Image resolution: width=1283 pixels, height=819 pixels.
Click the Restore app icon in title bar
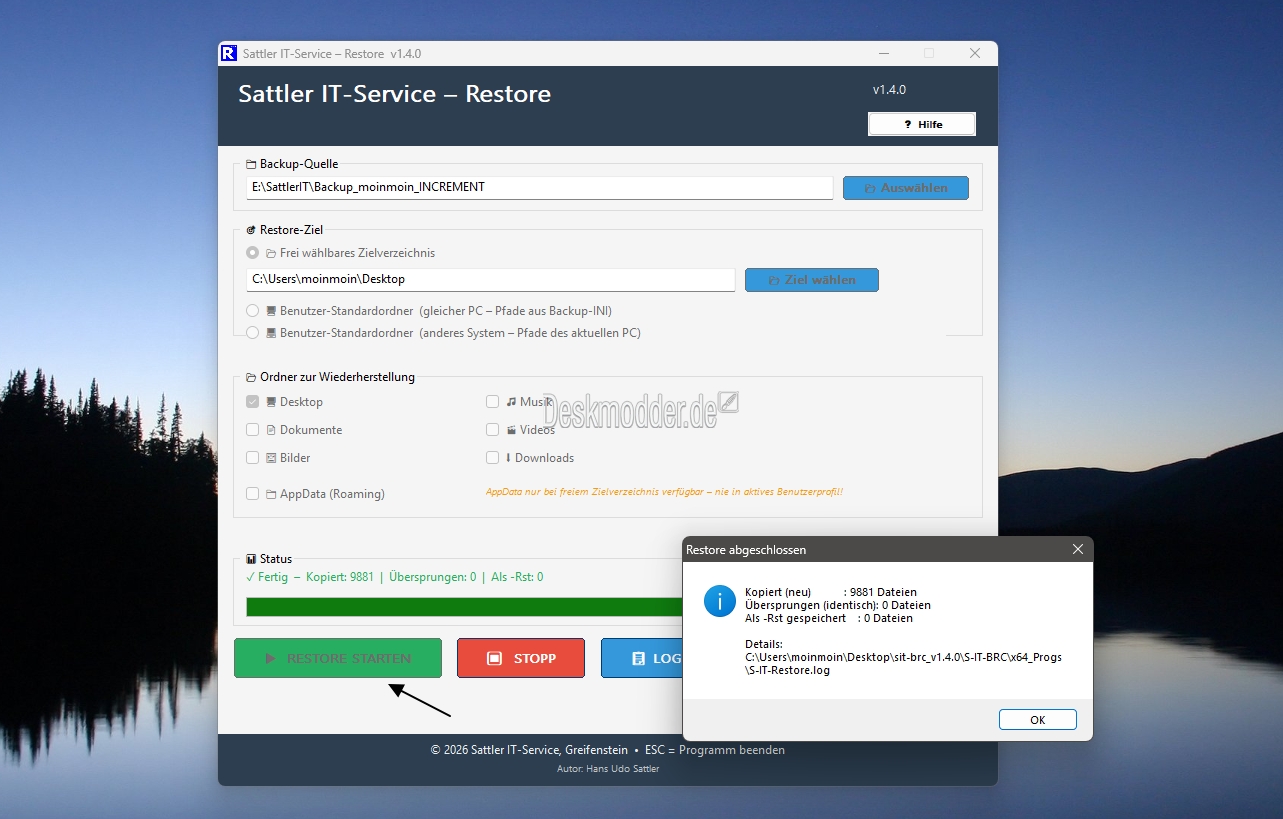pos(229,53)
